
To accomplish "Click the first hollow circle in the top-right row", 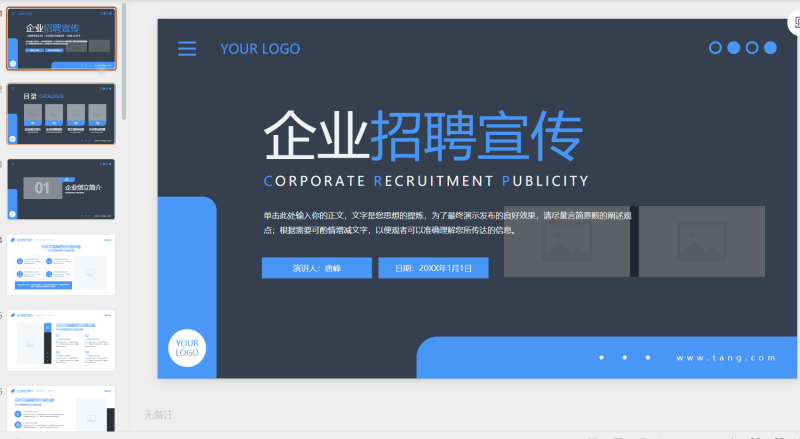I will point(715,47).
